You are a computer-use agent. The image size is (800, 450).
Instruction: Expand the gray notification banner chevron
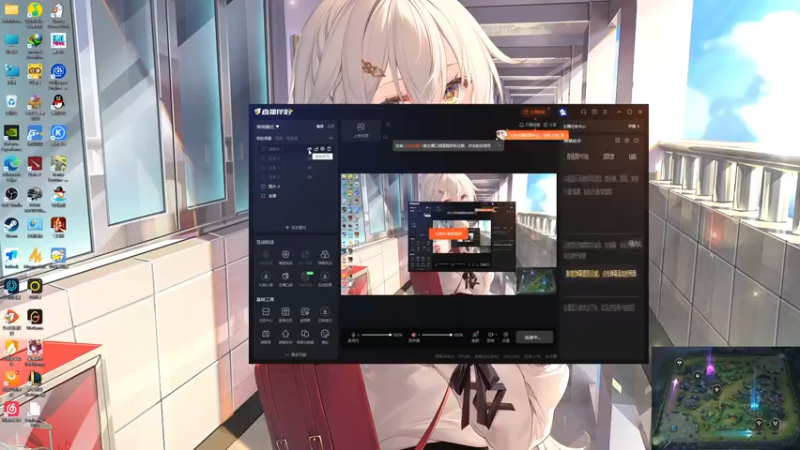[x=499, y=146]
